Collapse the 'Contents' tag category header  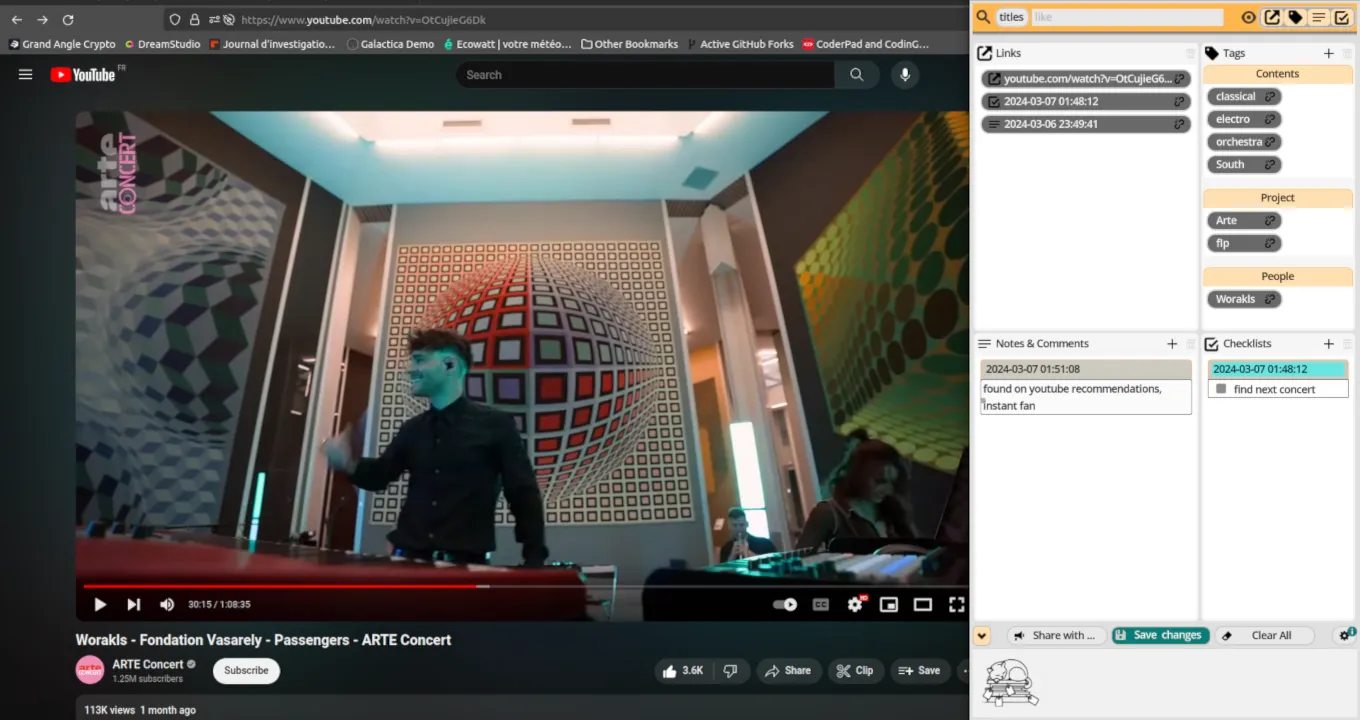point(1278,74)
